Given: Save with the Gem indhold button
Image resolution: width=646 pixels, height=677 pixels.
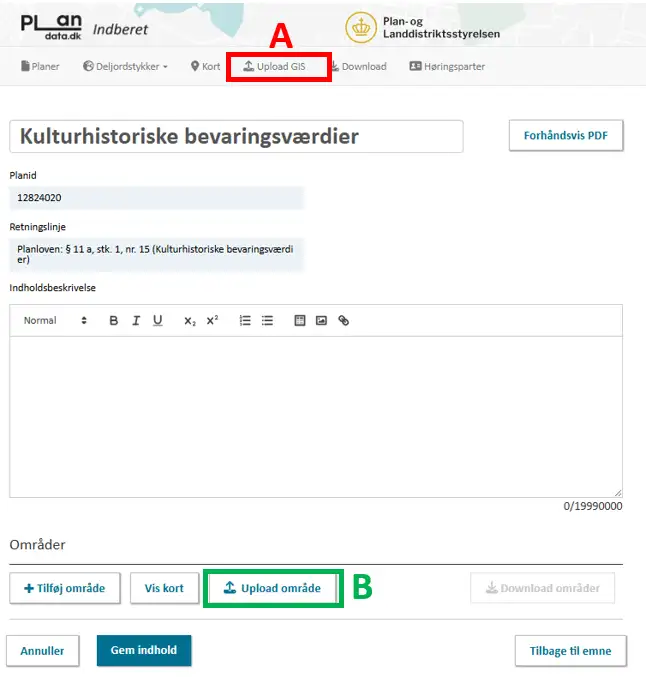Looking at the screenshot, I should coord(144,650).
